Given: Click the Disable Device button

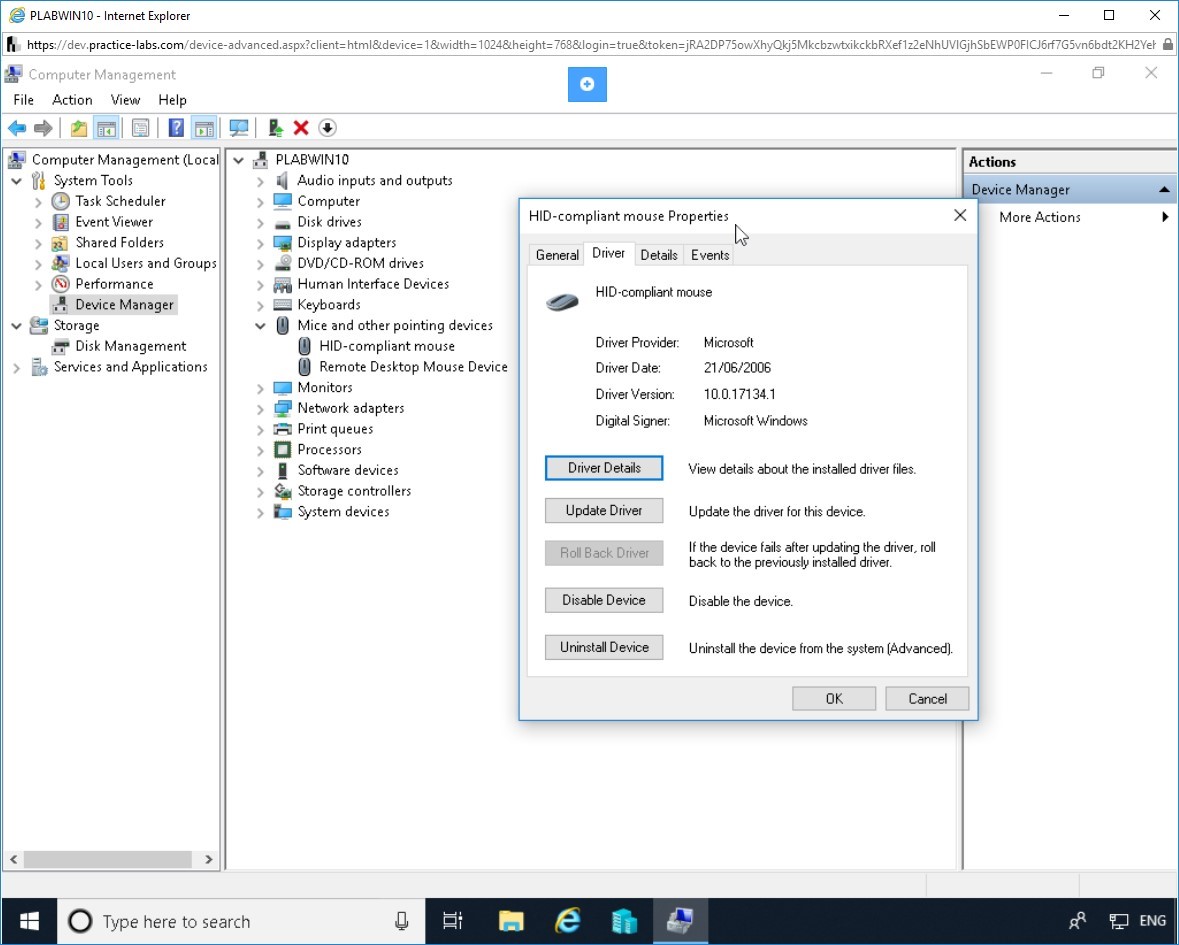Looking at the screenshot, I should (604, 600).
